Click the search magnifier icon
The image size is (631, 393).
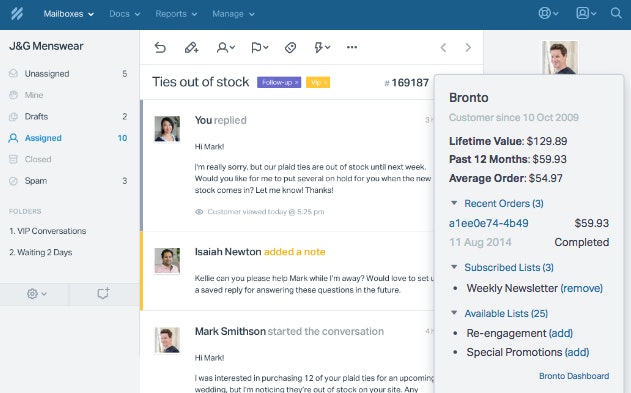point(616,13)
